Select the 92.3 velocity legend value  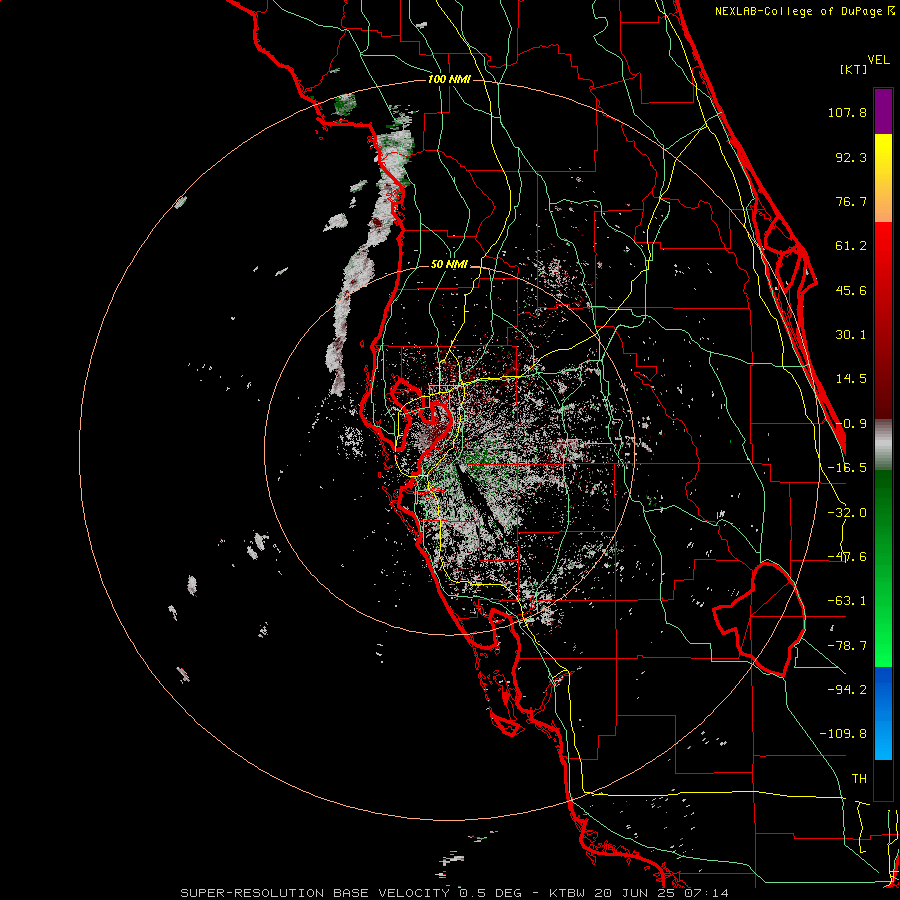[x=851, y=157]
